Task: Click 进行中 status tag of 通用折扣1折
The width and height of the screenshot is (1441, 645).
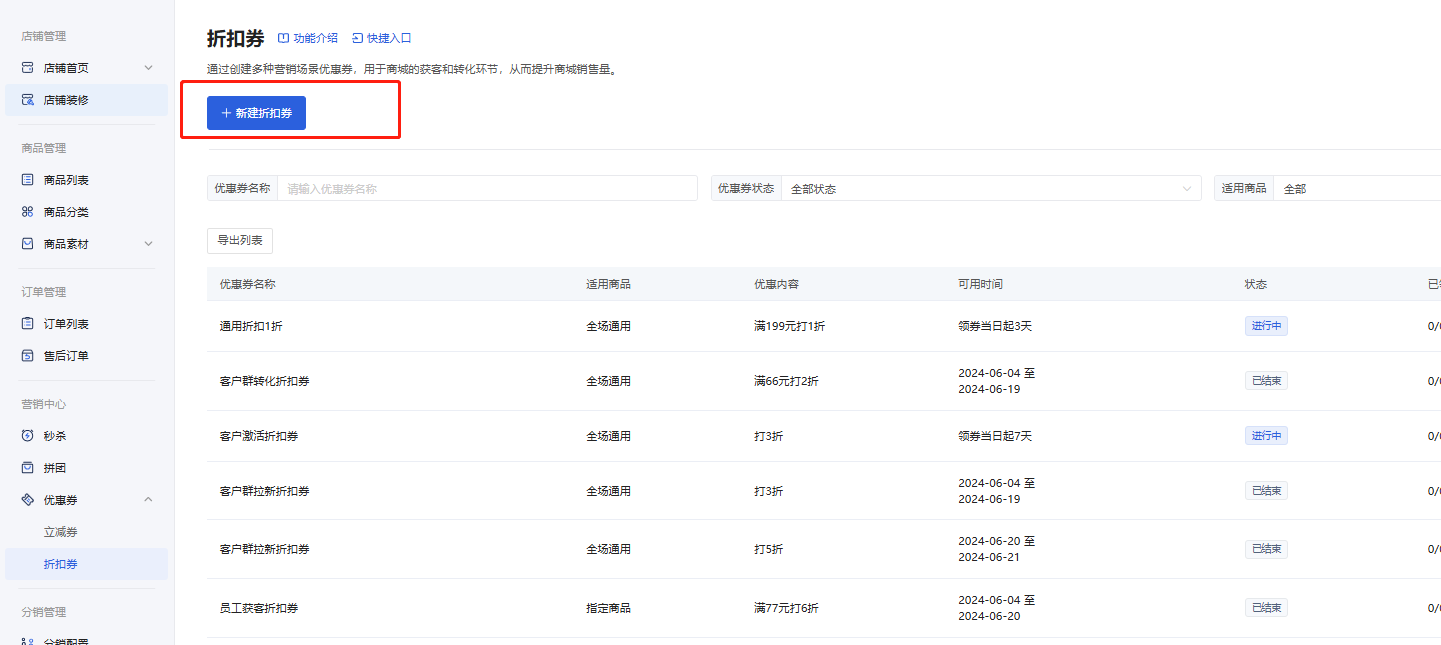Action: 1266,326
